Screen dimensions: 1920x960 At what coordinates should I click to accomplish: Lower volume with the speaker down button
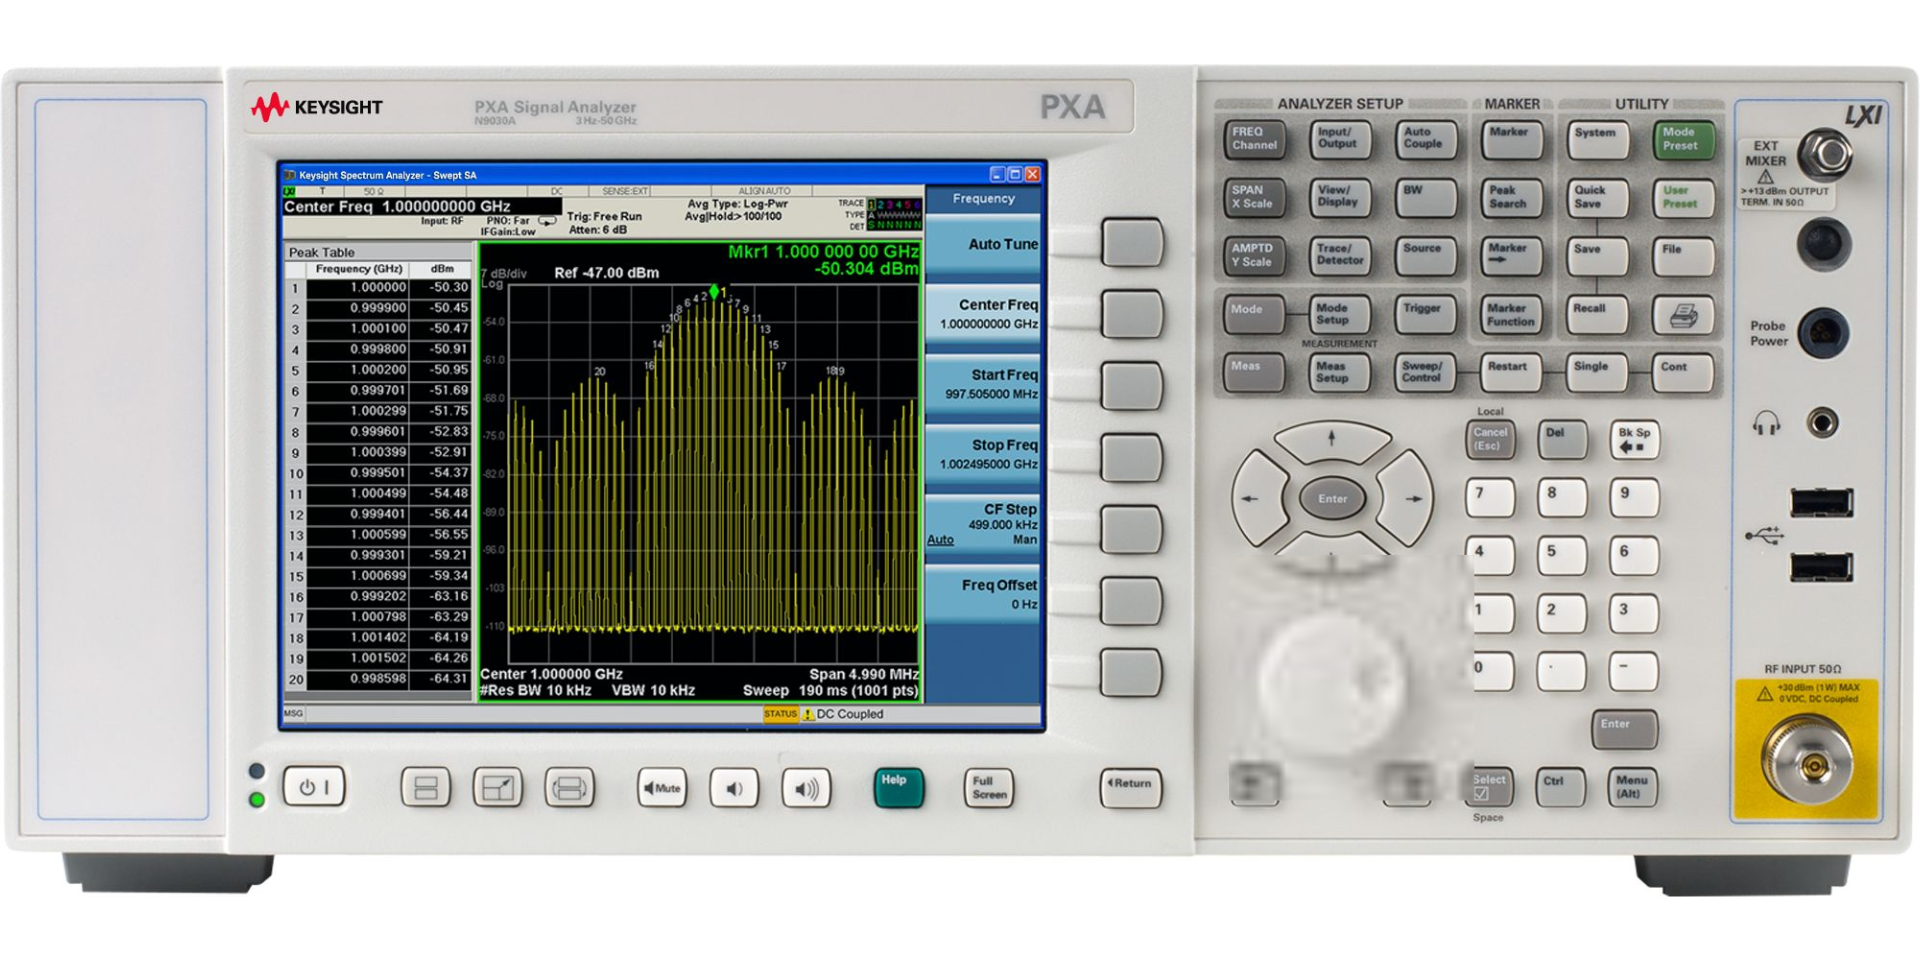click(x=734, y=788)
